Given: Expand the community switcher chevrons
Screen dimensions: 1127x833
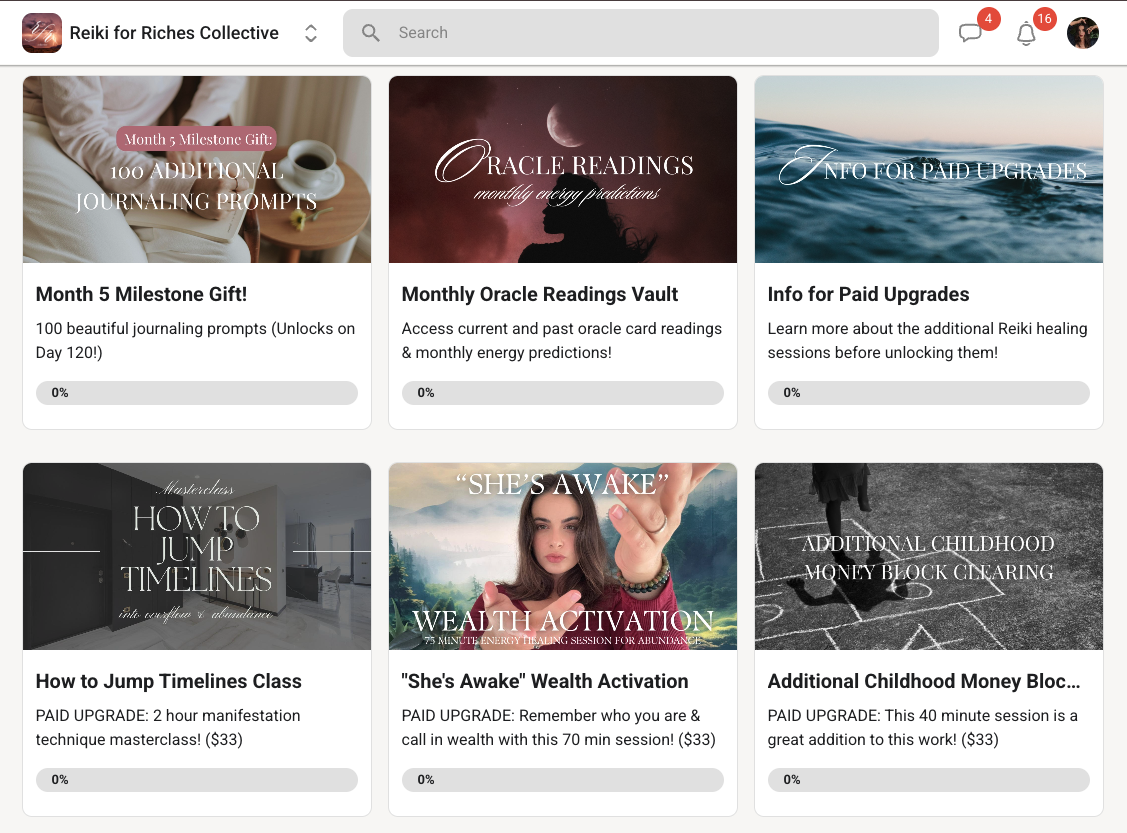Looking at the screenshot, I should point(310,33).
